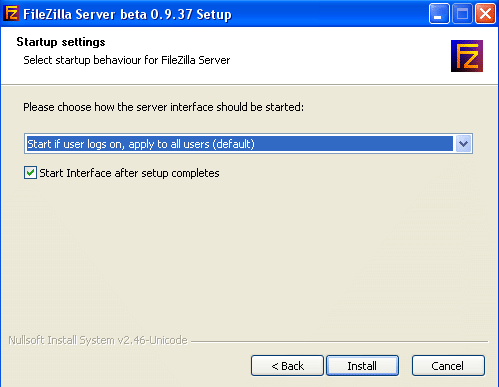Select the 'Start if user logs on' combo box

248,144
